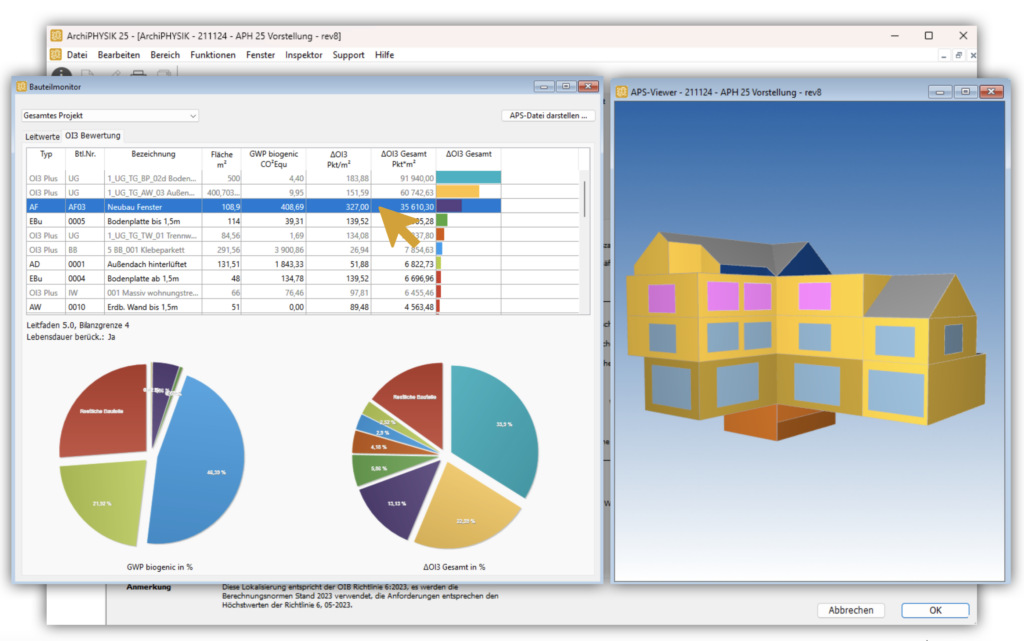Minimize the APS-Viewer window
This screenshot has height=641, width=1024.
coord(940,92)
